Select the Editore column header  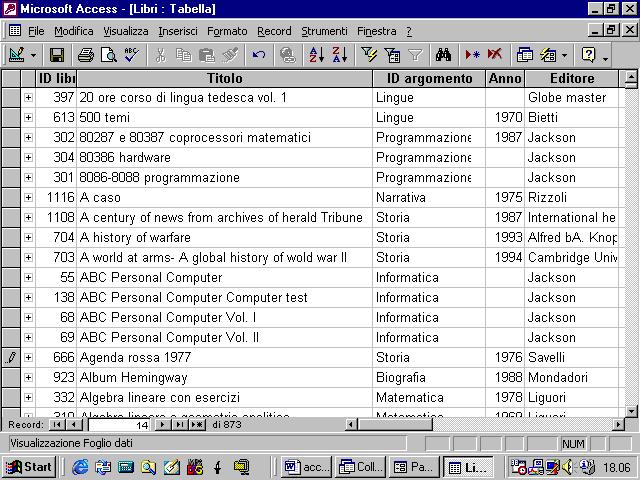pos(571,78)
